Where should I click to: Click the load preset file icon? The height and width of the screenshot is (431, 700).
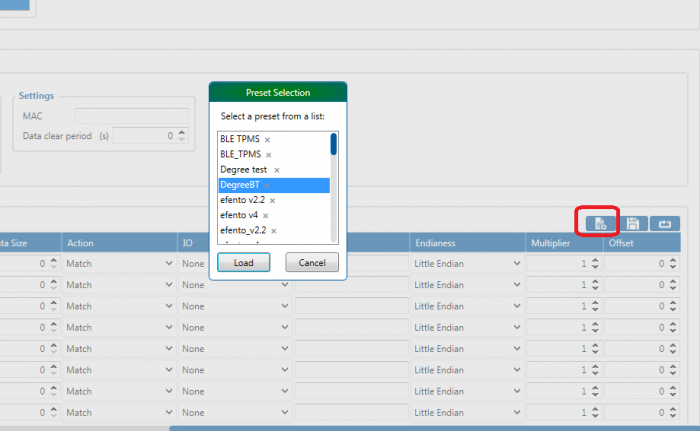tap(600, 224)
